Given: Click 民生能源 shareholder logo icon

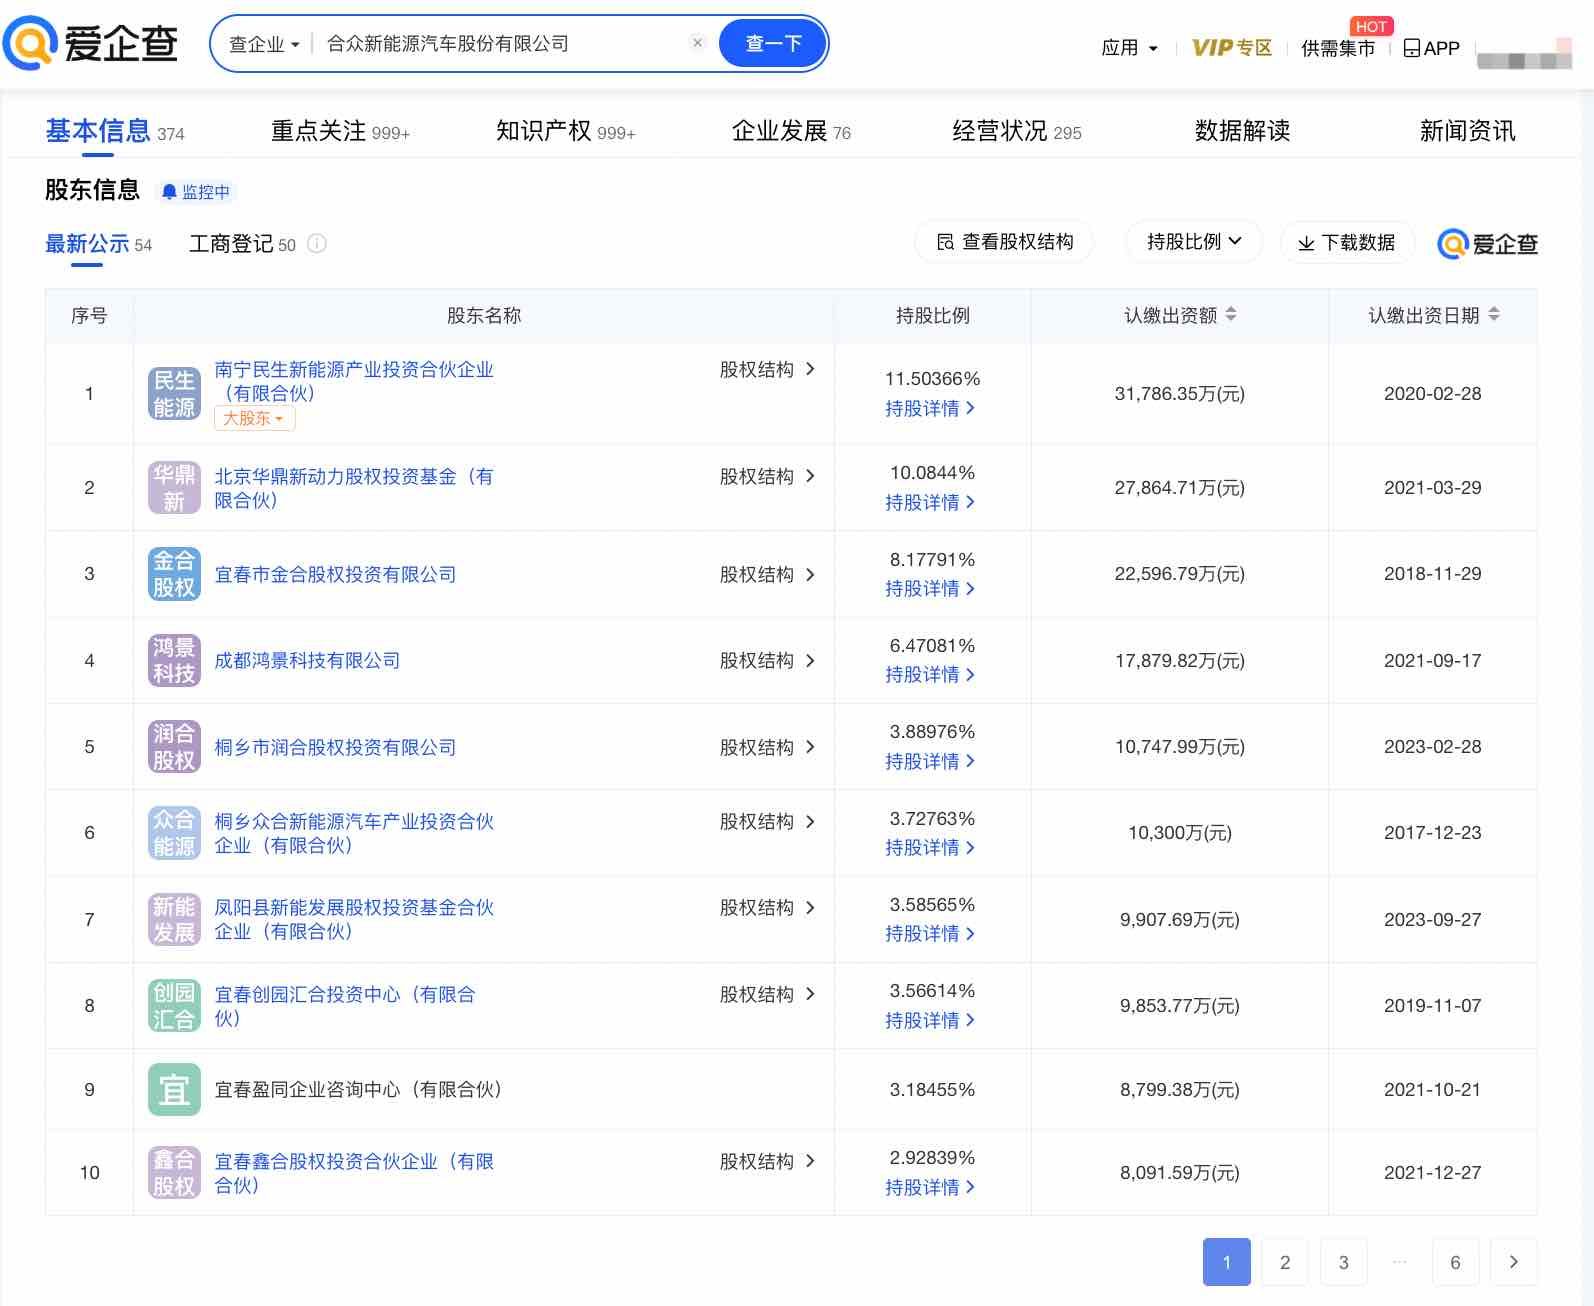Looking at the screenshot, I should [174, 394].
